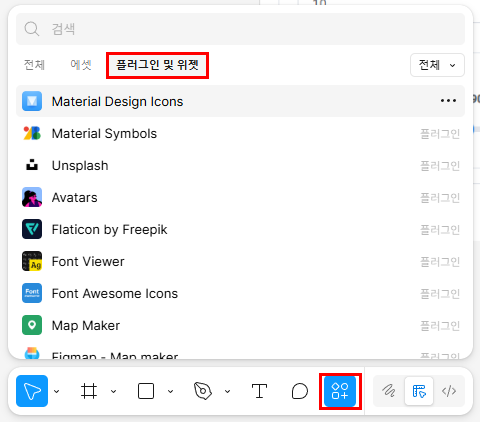The width and height of the screenshot is (480, 422).
Task: Select the Rectangle shape tool
Action: [146, 391]
